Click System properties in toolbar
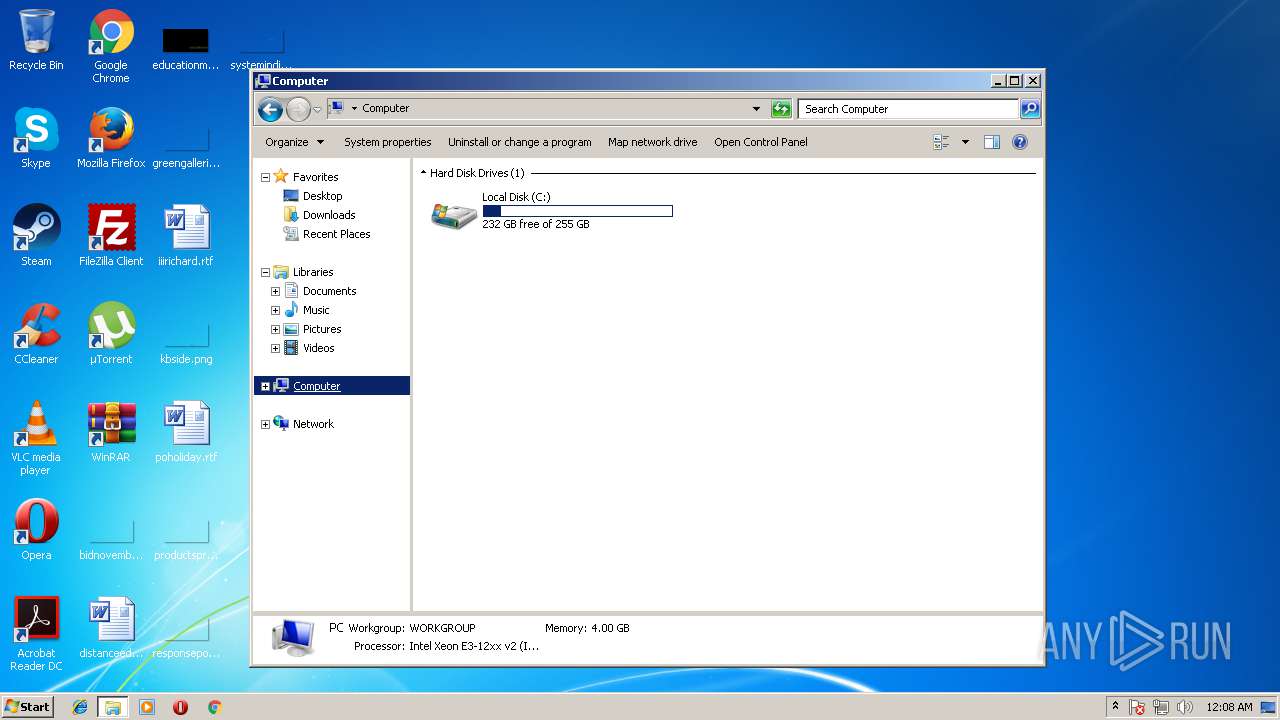 pos(388,142)
